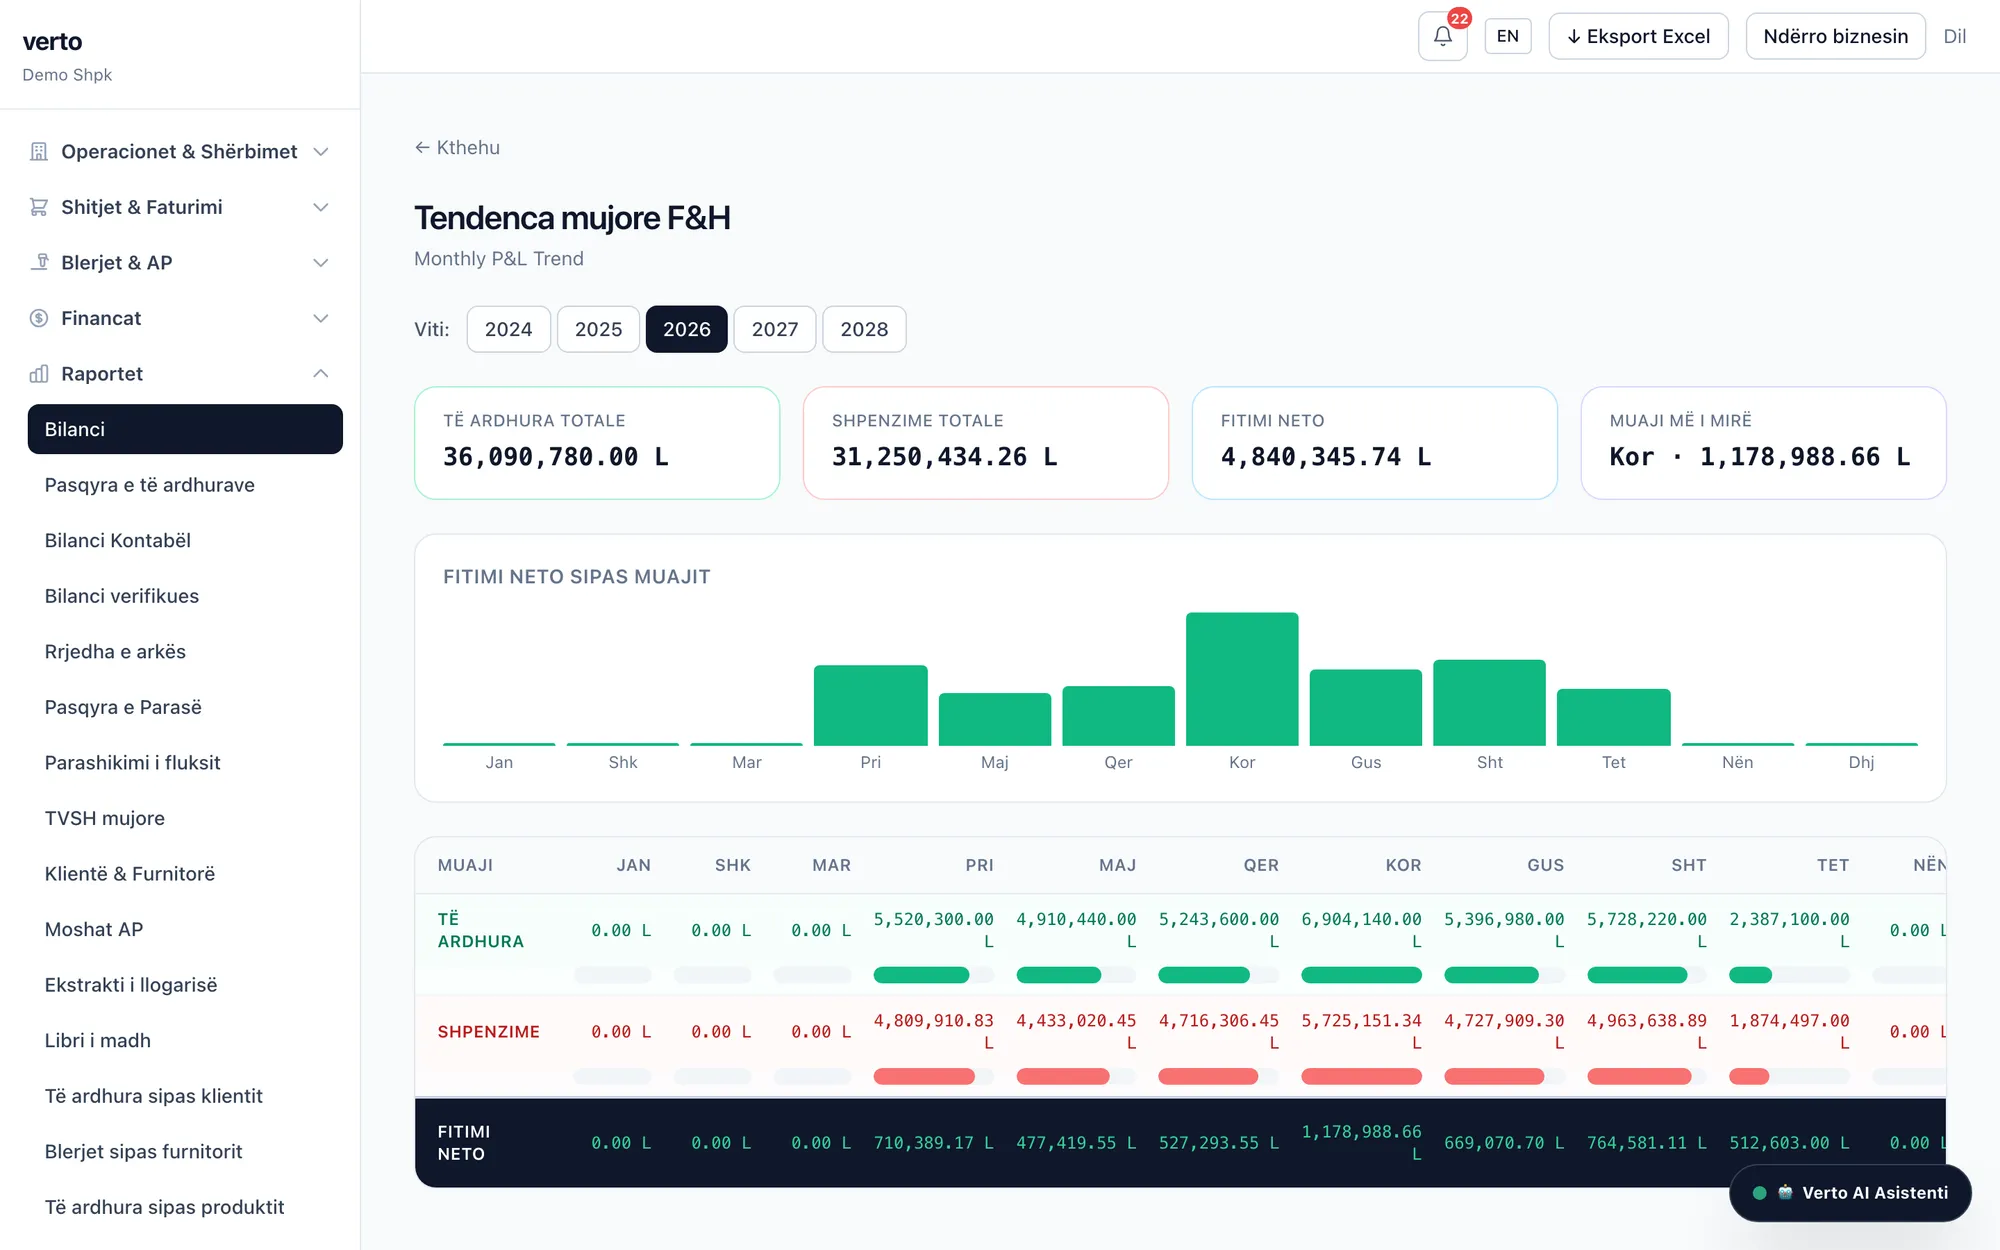Viewport: 2000px width, 1250px height.
Task: Expand Operacionet & Shërbimet chevron
Action: tap(321, 152)
